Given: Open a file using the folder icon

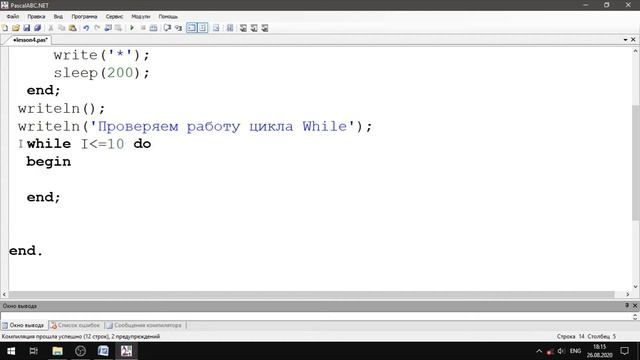Looking at the screenshot, I should pos(16,28).
